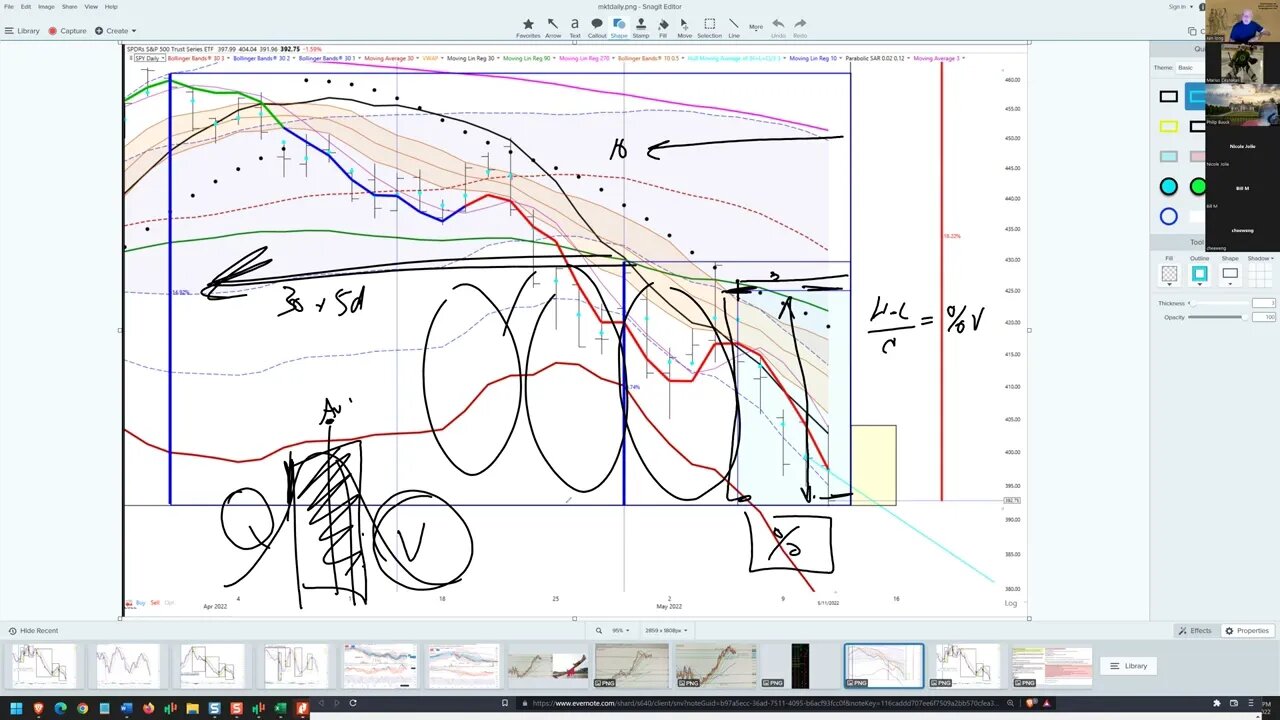Image resolution: width=1280 pixels, height=720 pixels.
Task: Choose the cyan filled circle quick style
Action: coord(1168,187)
